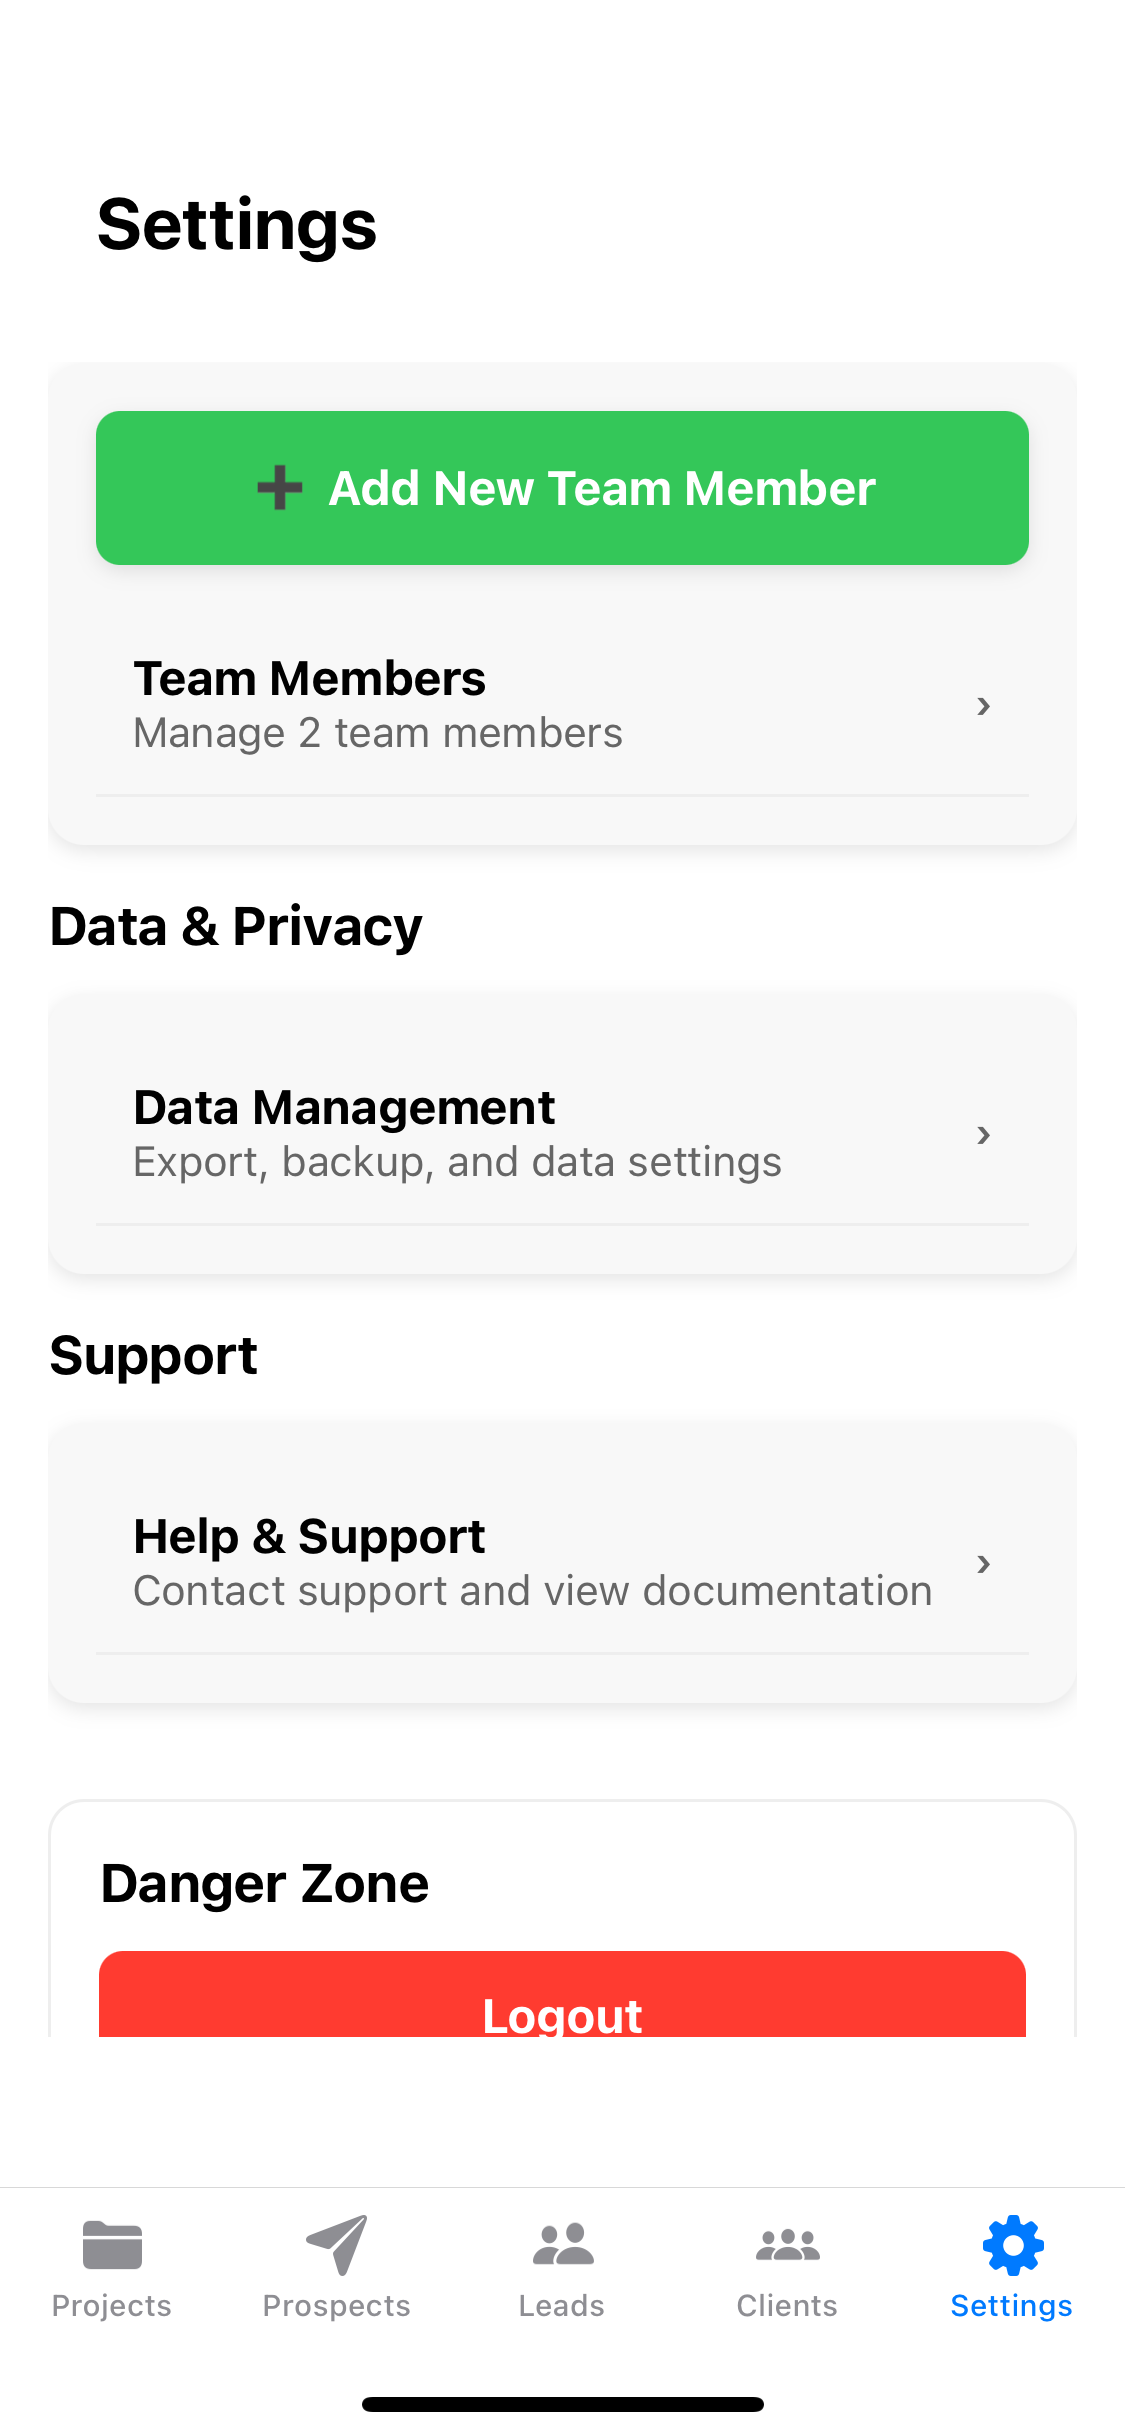Select 'Manage 2 team members' subtitle
The height and width of the screenshot is (2436, 1125).
pyautogui.click(x=378, y=734)
